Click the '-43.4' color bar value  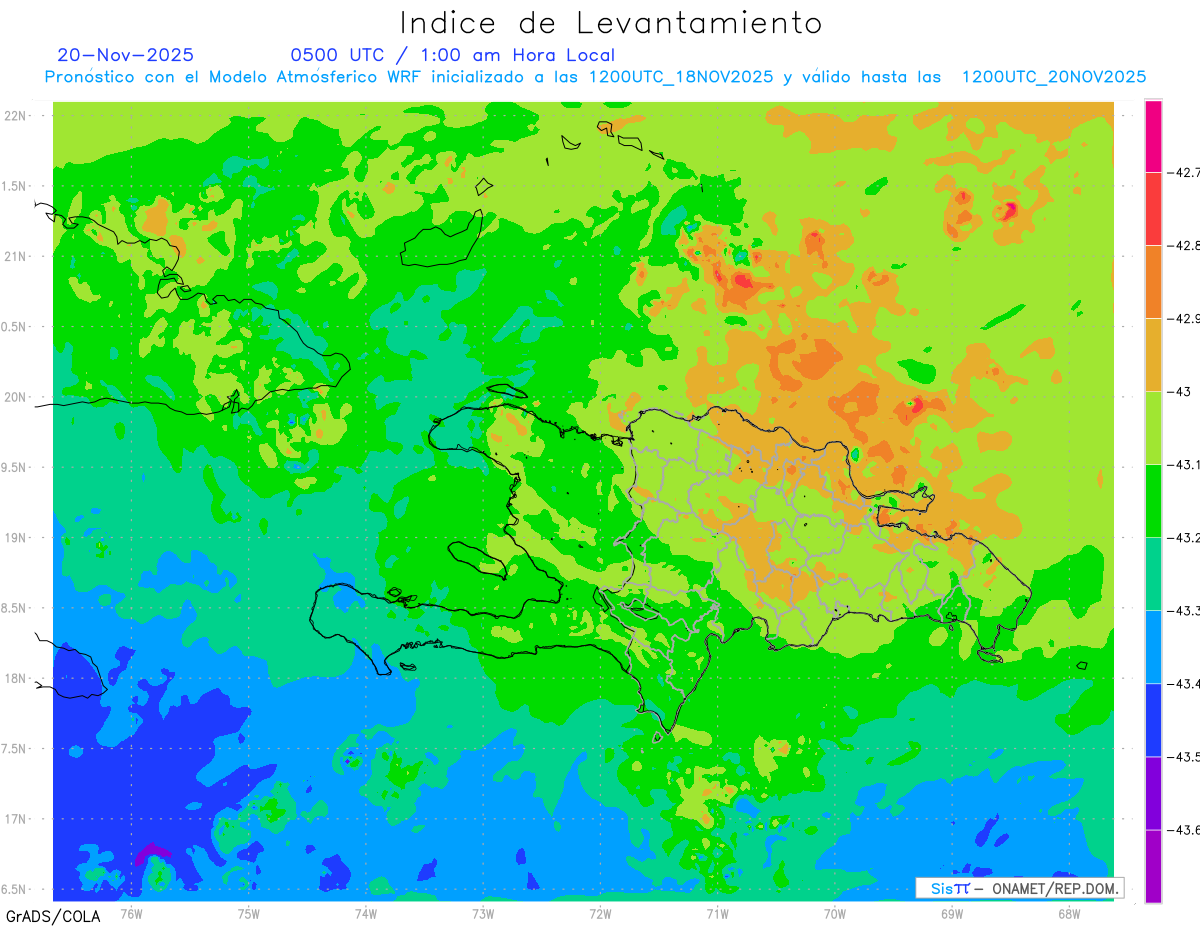coord(1186,683)
